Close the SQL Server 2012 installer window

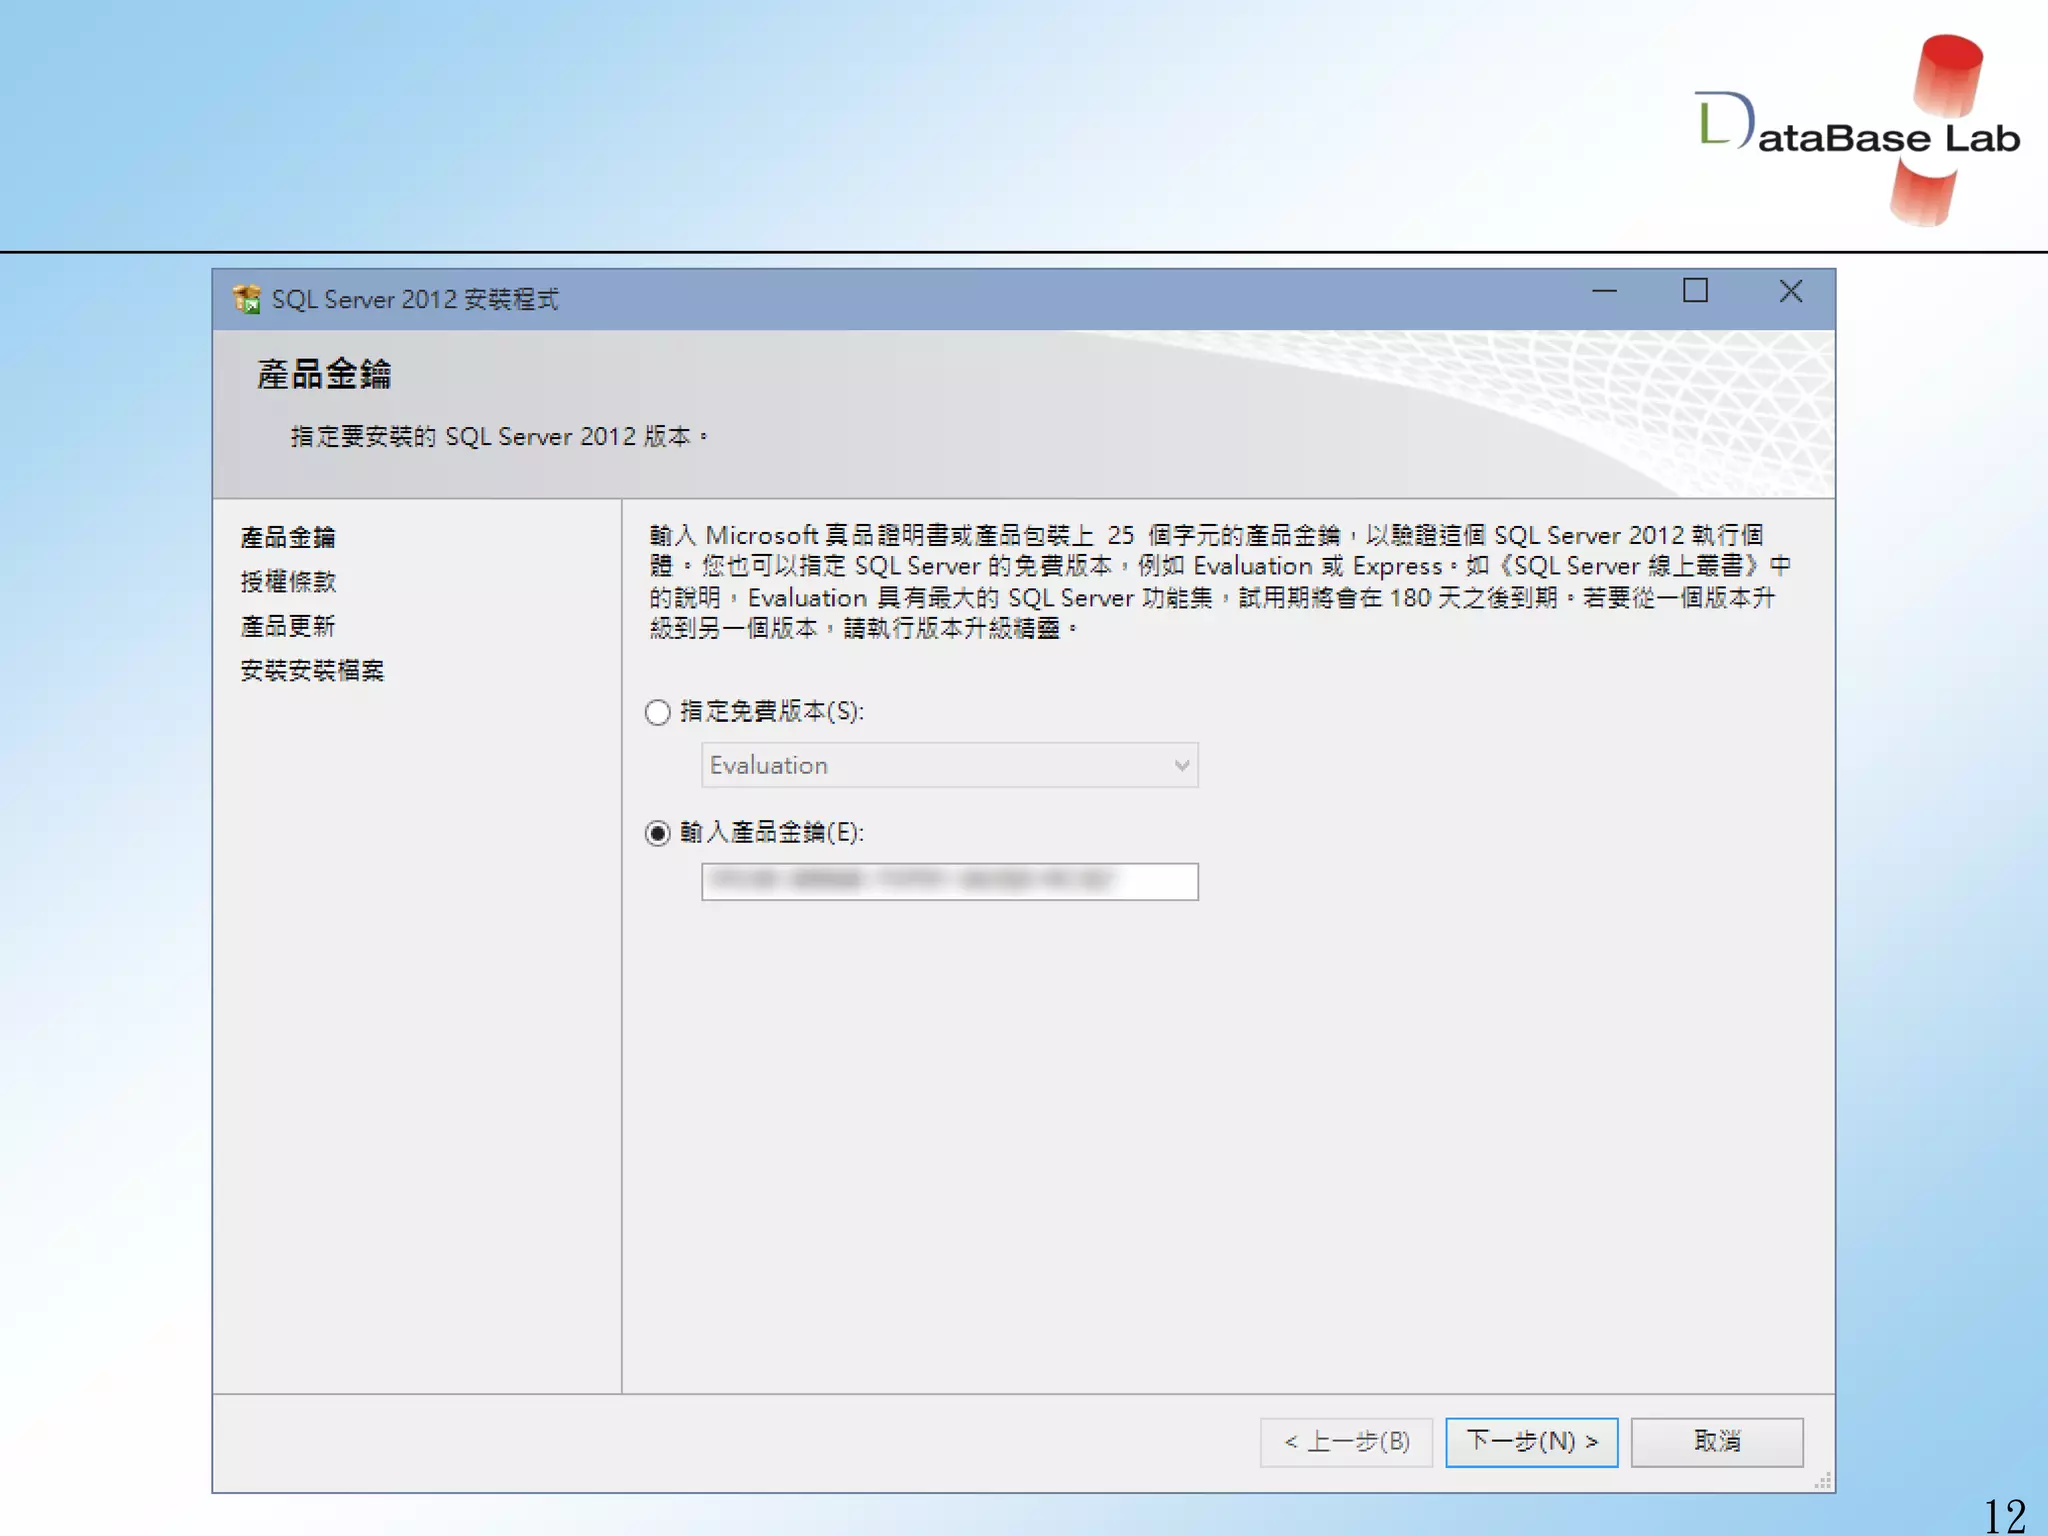pos(1790,291)
